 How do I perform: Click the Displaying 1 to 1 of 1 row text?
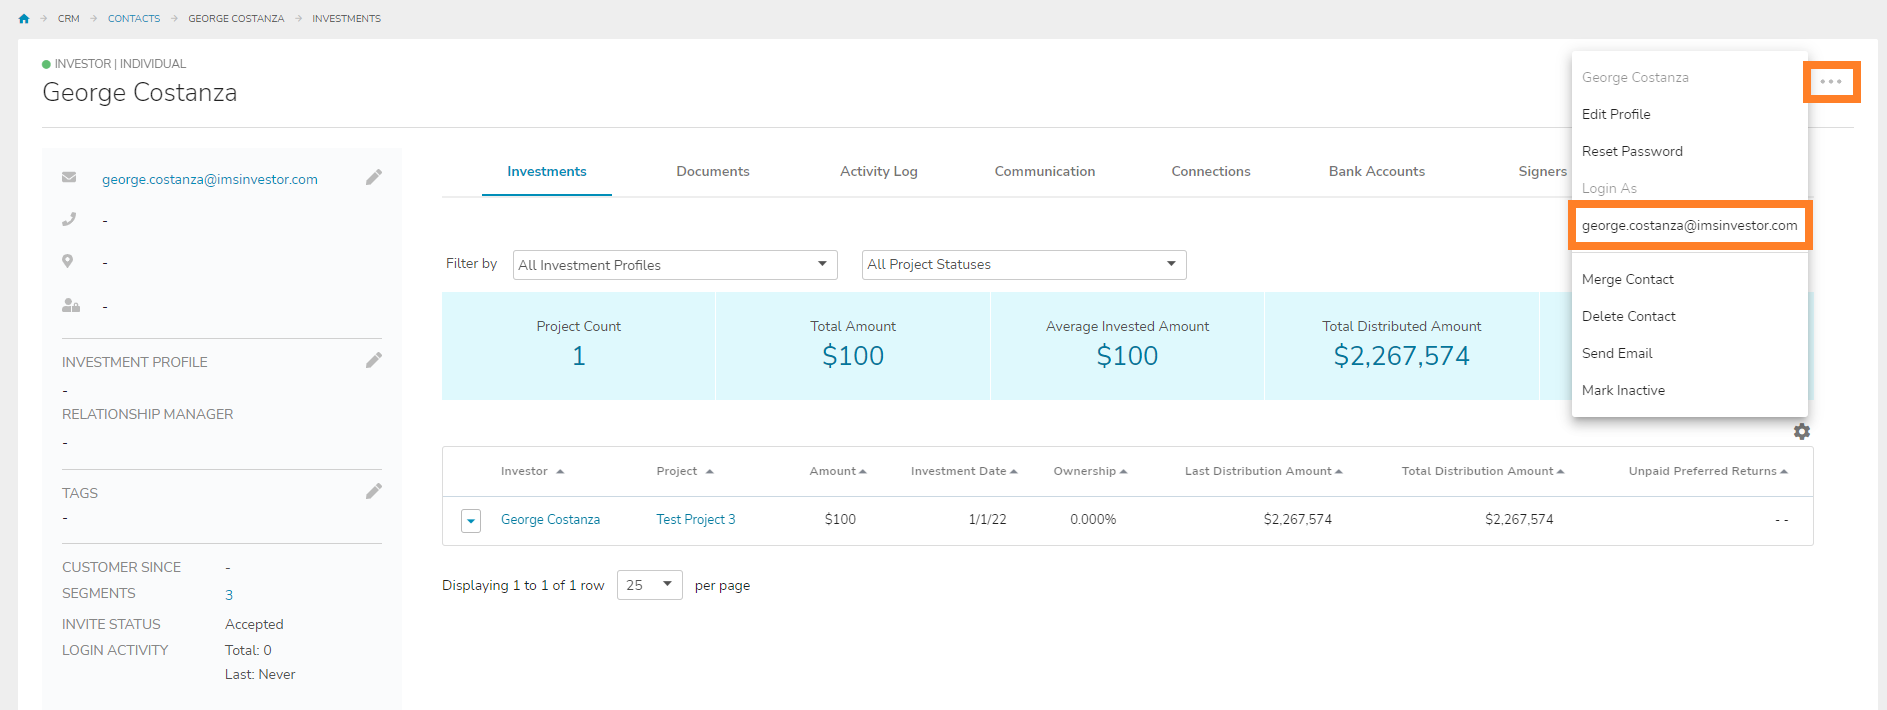point(523,585)
